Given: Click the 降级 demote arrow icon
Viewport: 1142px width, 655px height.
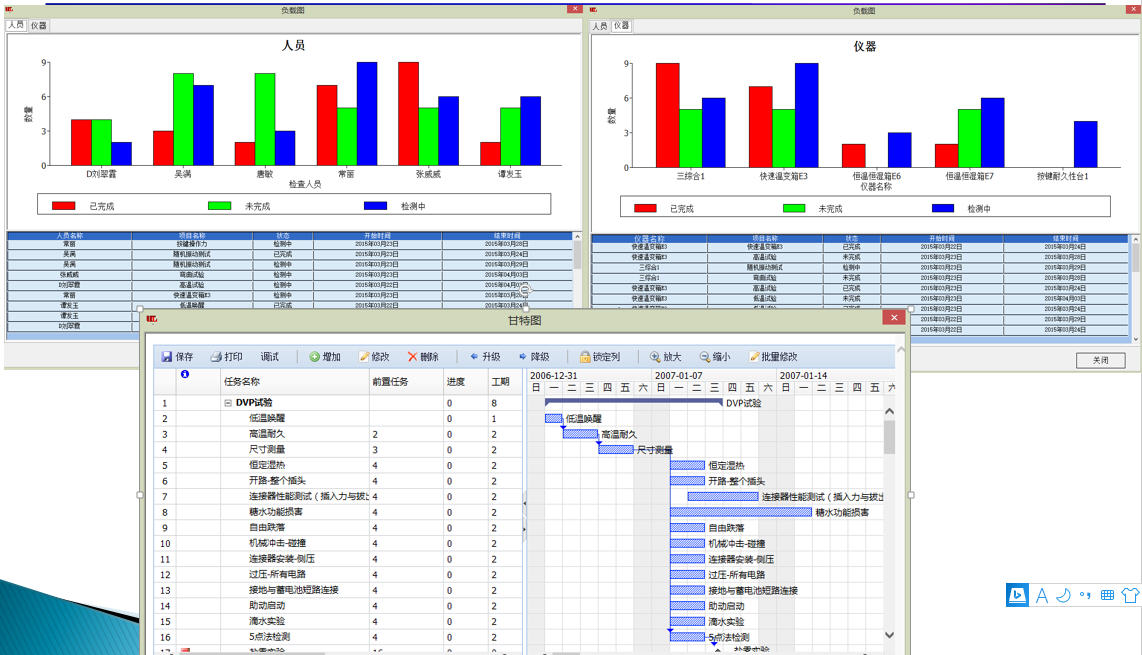Looking at the screenshot, I should pos(523,357).
